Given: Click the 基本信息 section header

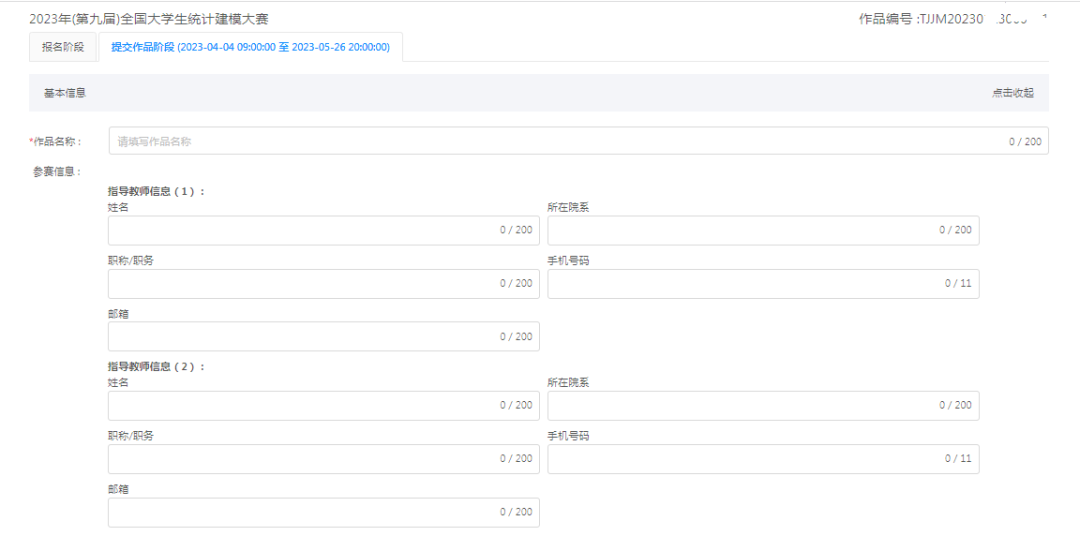Looking at the screenshot, I should 64,93.
